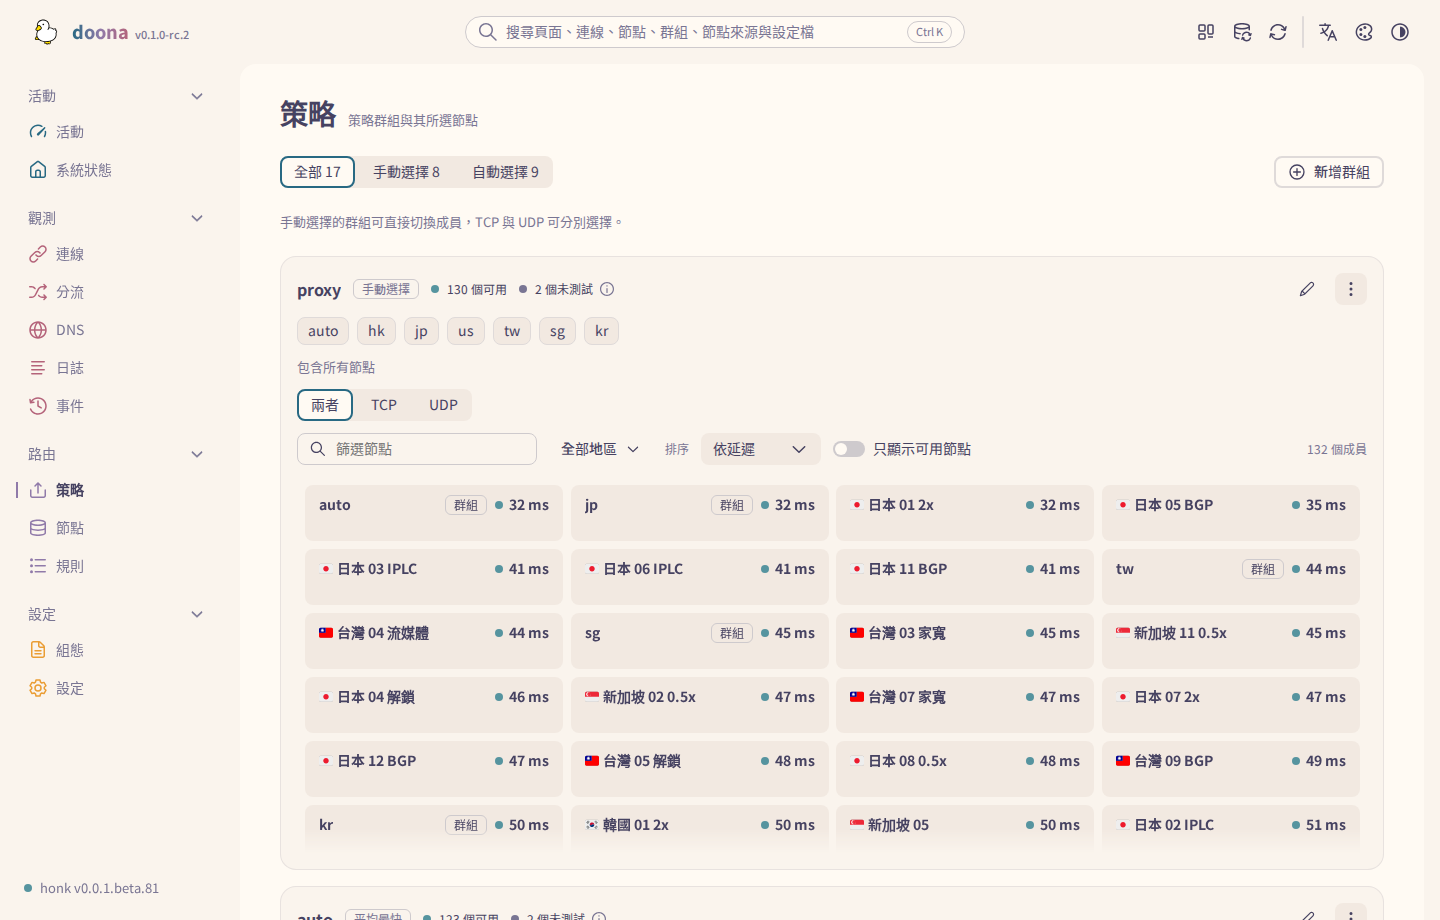
Task: Open the dashboard layout icon in header
Action: [1206, 32]
